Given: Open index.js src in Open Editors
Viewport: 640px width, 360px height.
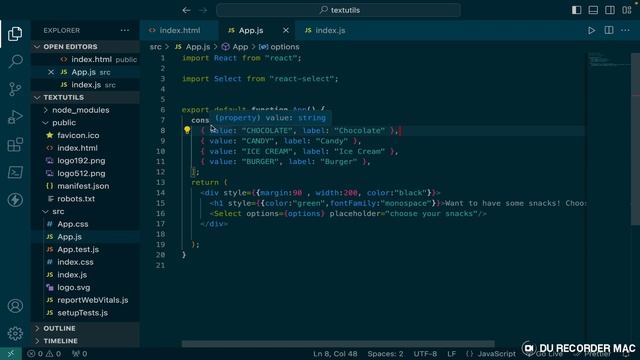Looking at the screenshot, I should tap(85, 85).
